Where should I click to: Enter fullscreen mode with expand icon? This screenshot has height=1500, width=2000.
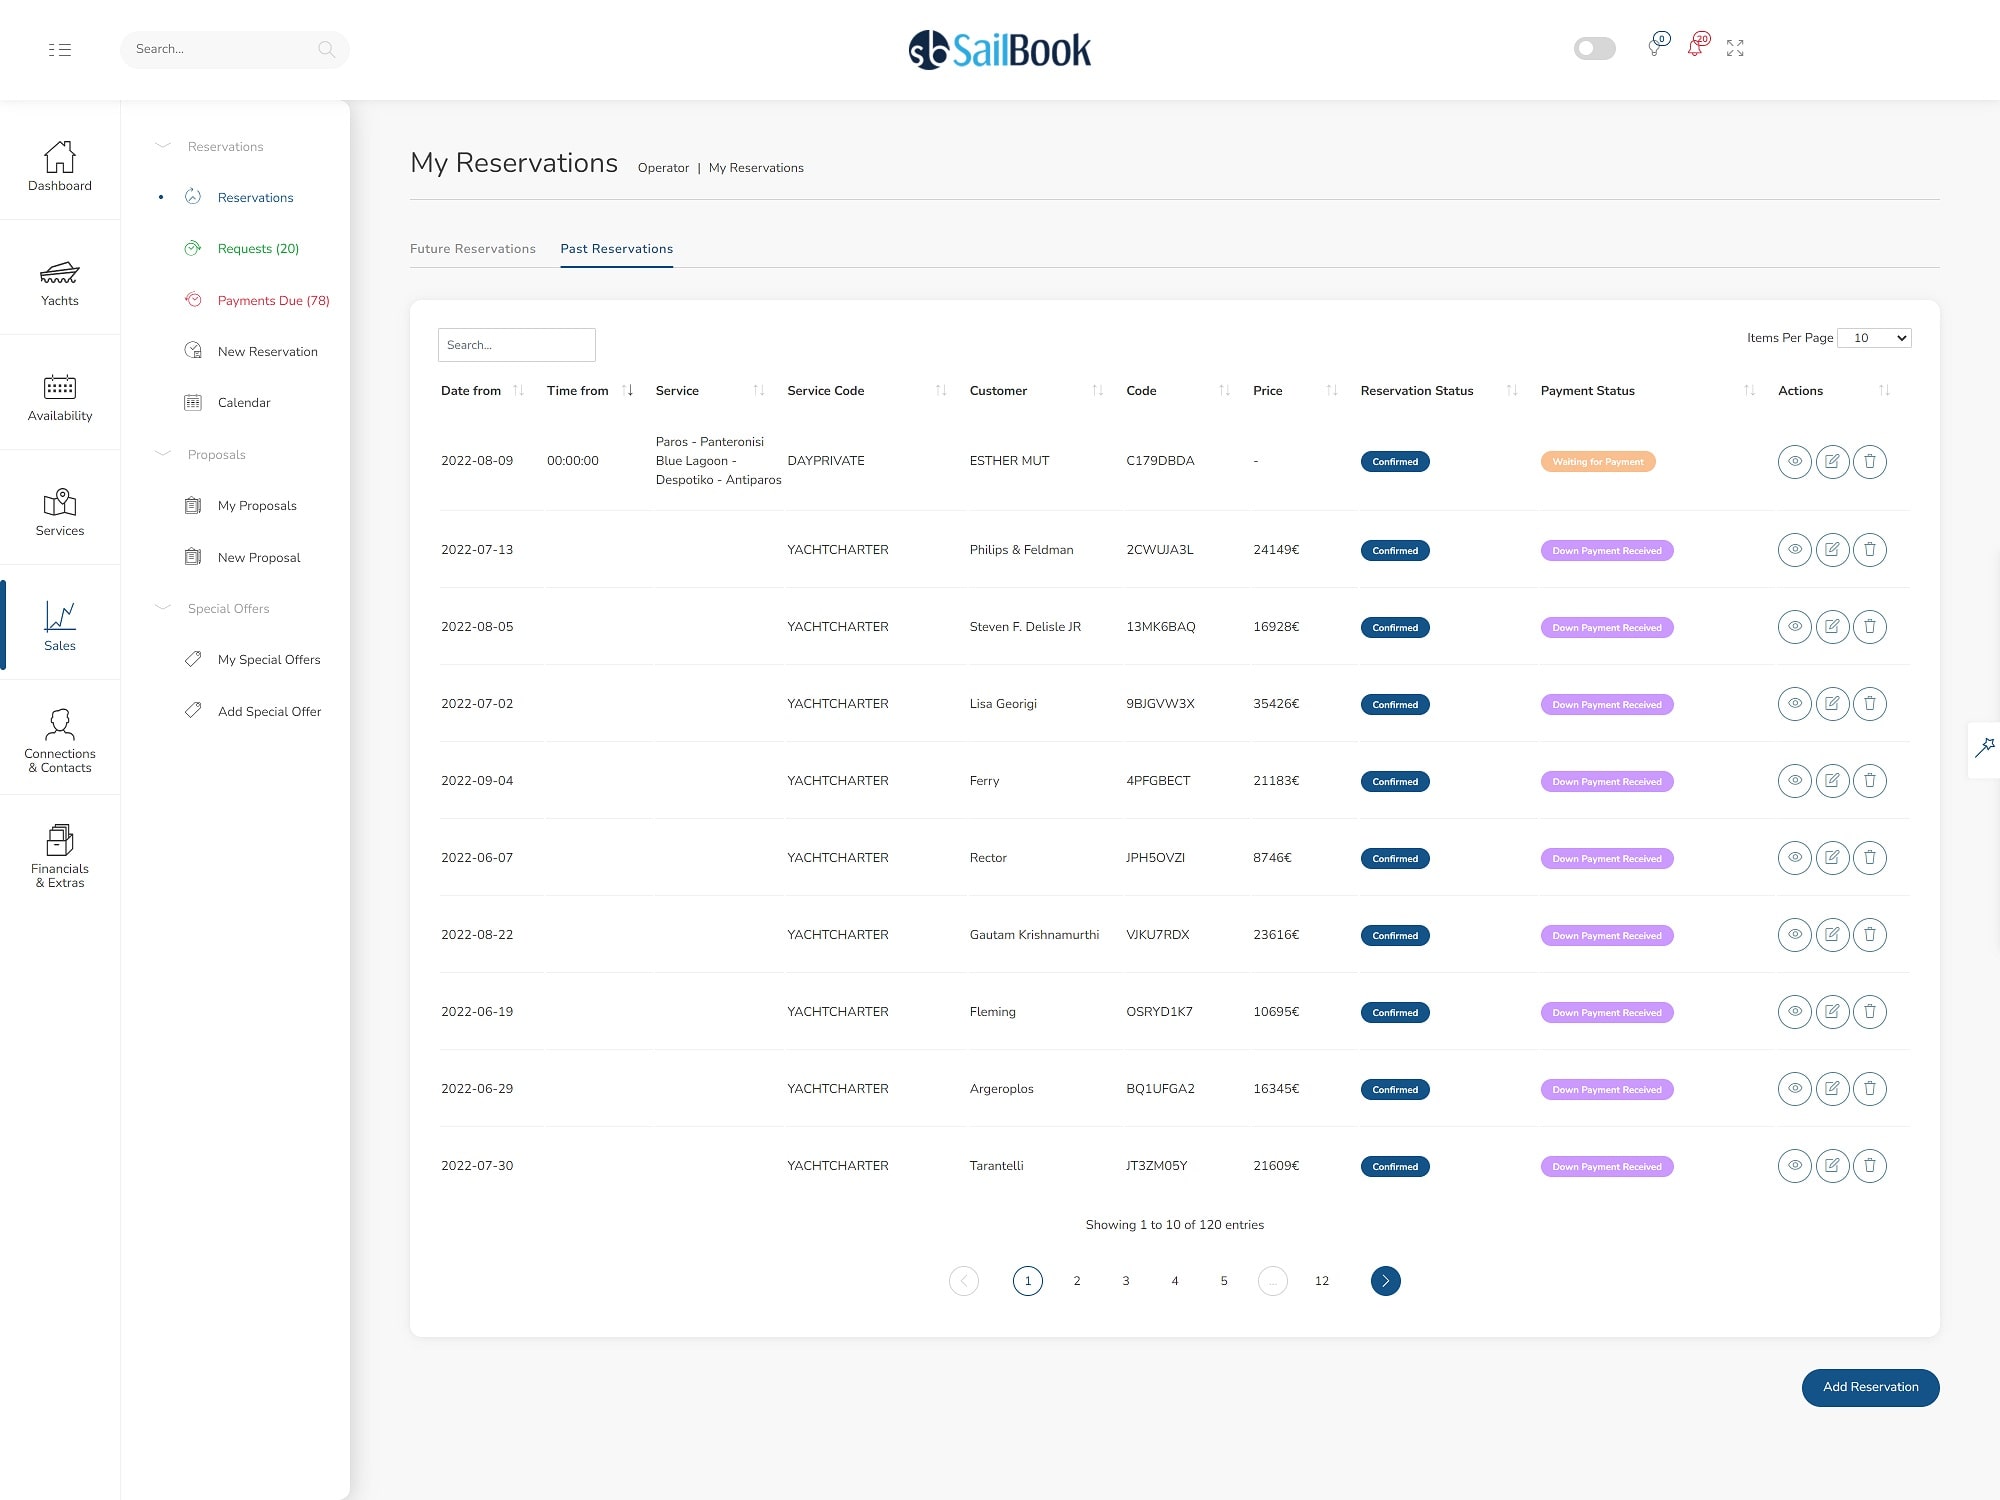pos(1735,48)
